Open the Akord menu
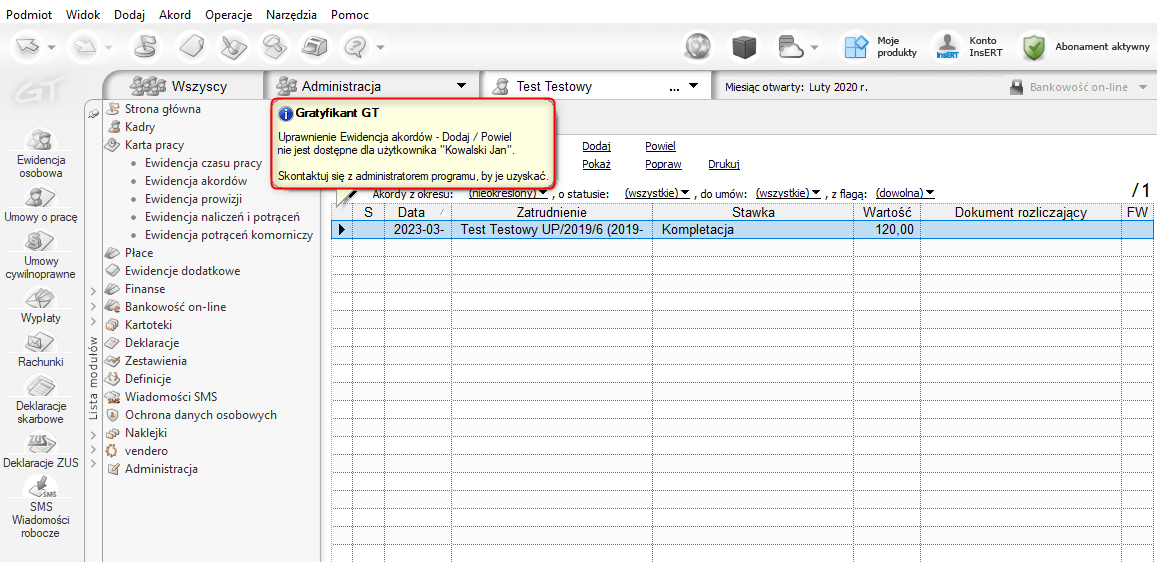 175,15
